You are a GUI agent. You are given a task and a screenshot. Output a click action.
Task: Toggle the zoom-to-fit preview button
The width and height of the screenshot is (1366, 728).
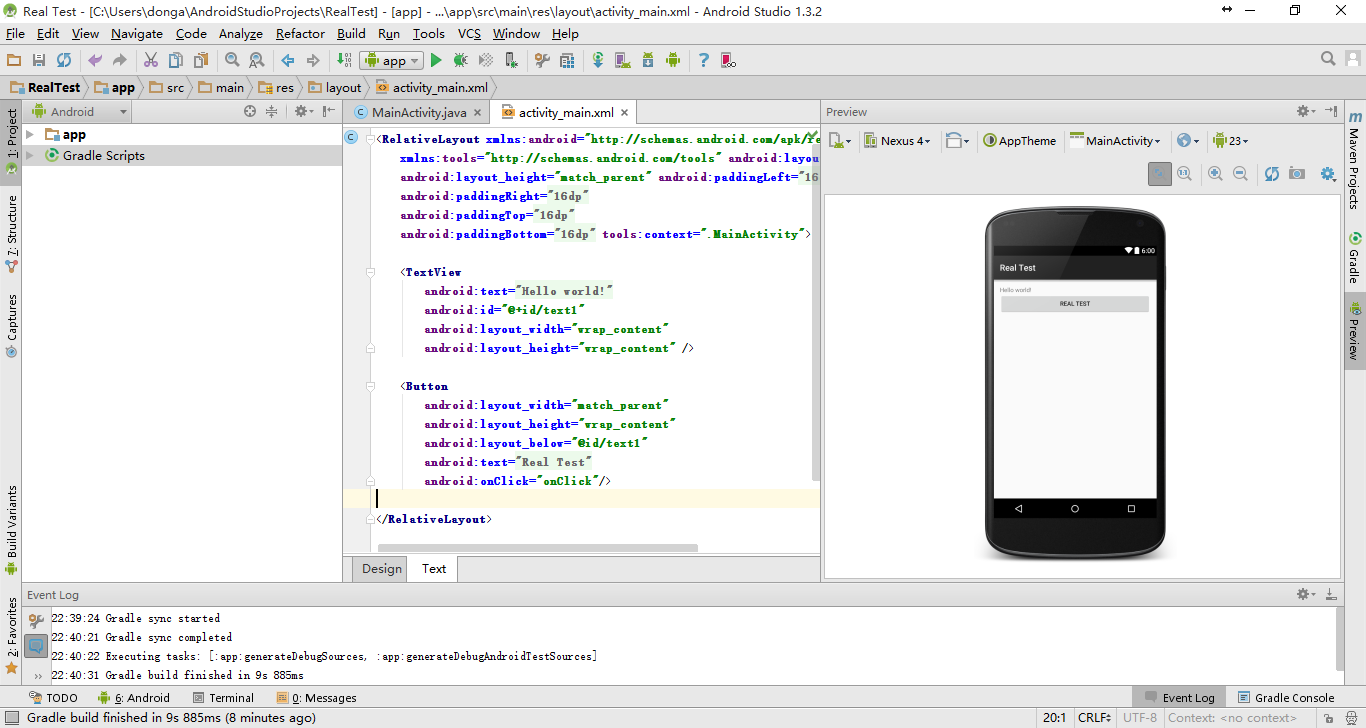tap(1159, 174)
